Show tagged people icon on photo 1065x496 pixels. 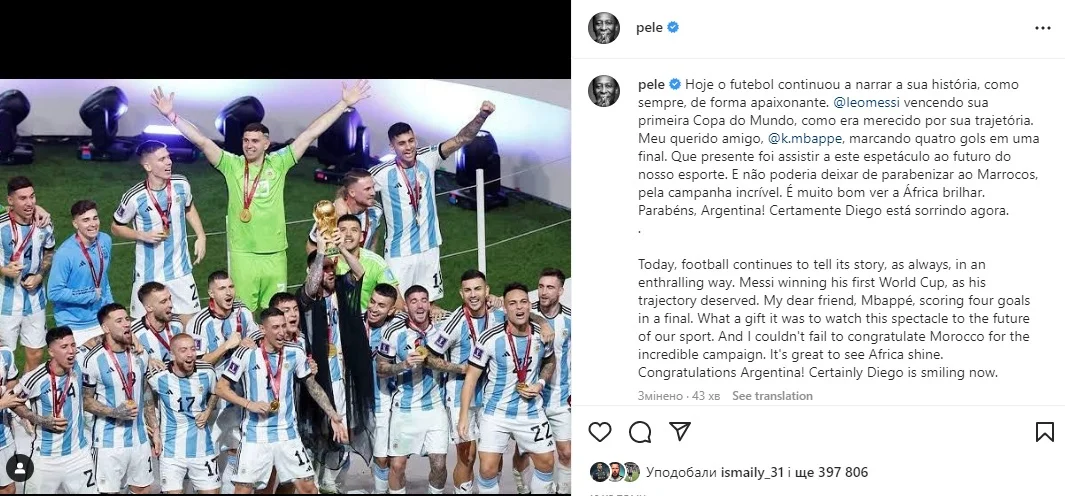[20, 467]
